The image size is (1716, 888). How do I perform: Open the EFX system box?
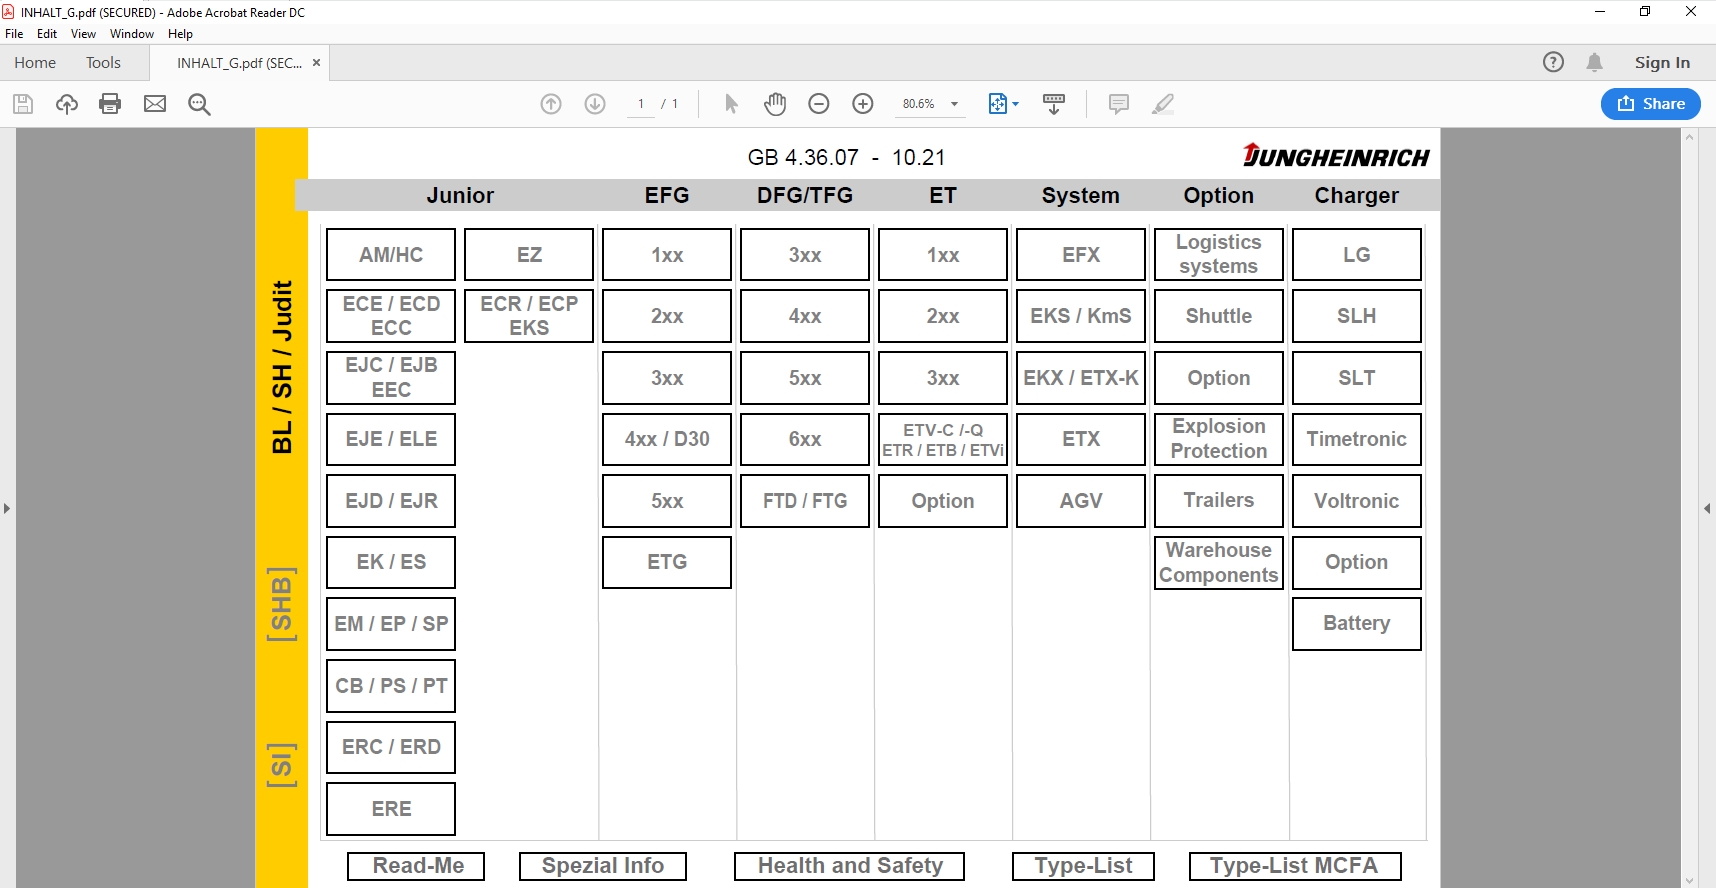[1081, 255]
